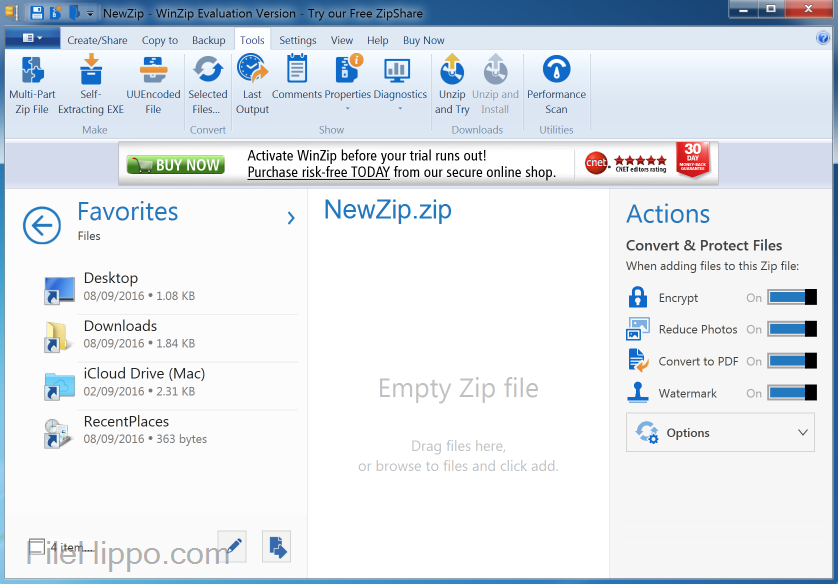View zip file Comments

296,80
